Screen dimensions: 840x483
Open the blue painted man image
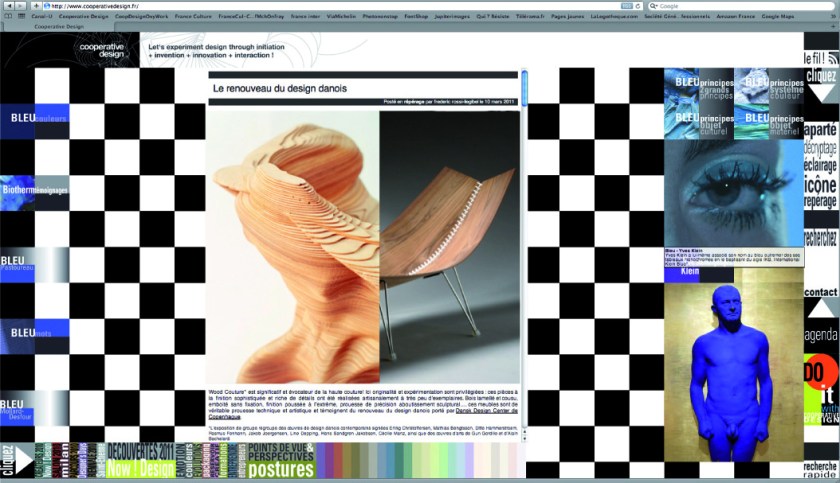coord(734,372)
